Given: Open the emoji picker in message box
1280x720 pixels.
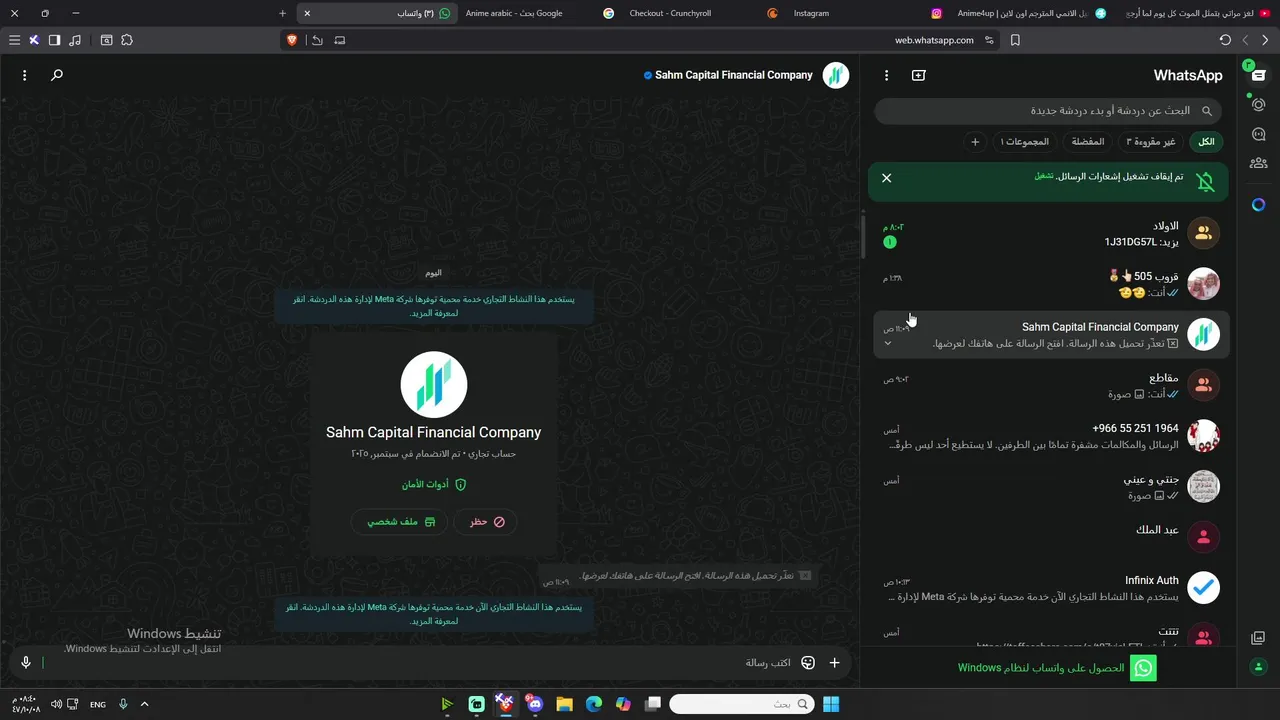Looking at the screenshot, I should pyautogui.click(x=808, y=662).
